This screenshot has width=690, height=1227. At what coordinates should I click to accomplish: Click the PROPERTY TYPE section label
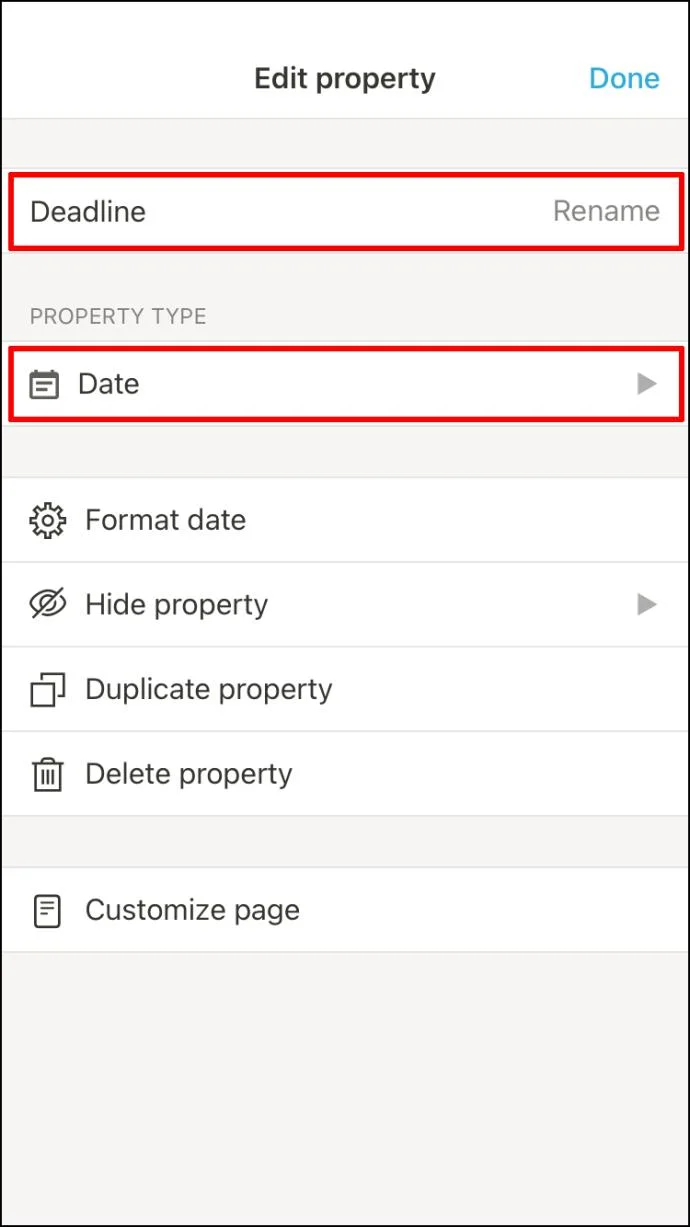pyautogui.click(x=118, y=316)
